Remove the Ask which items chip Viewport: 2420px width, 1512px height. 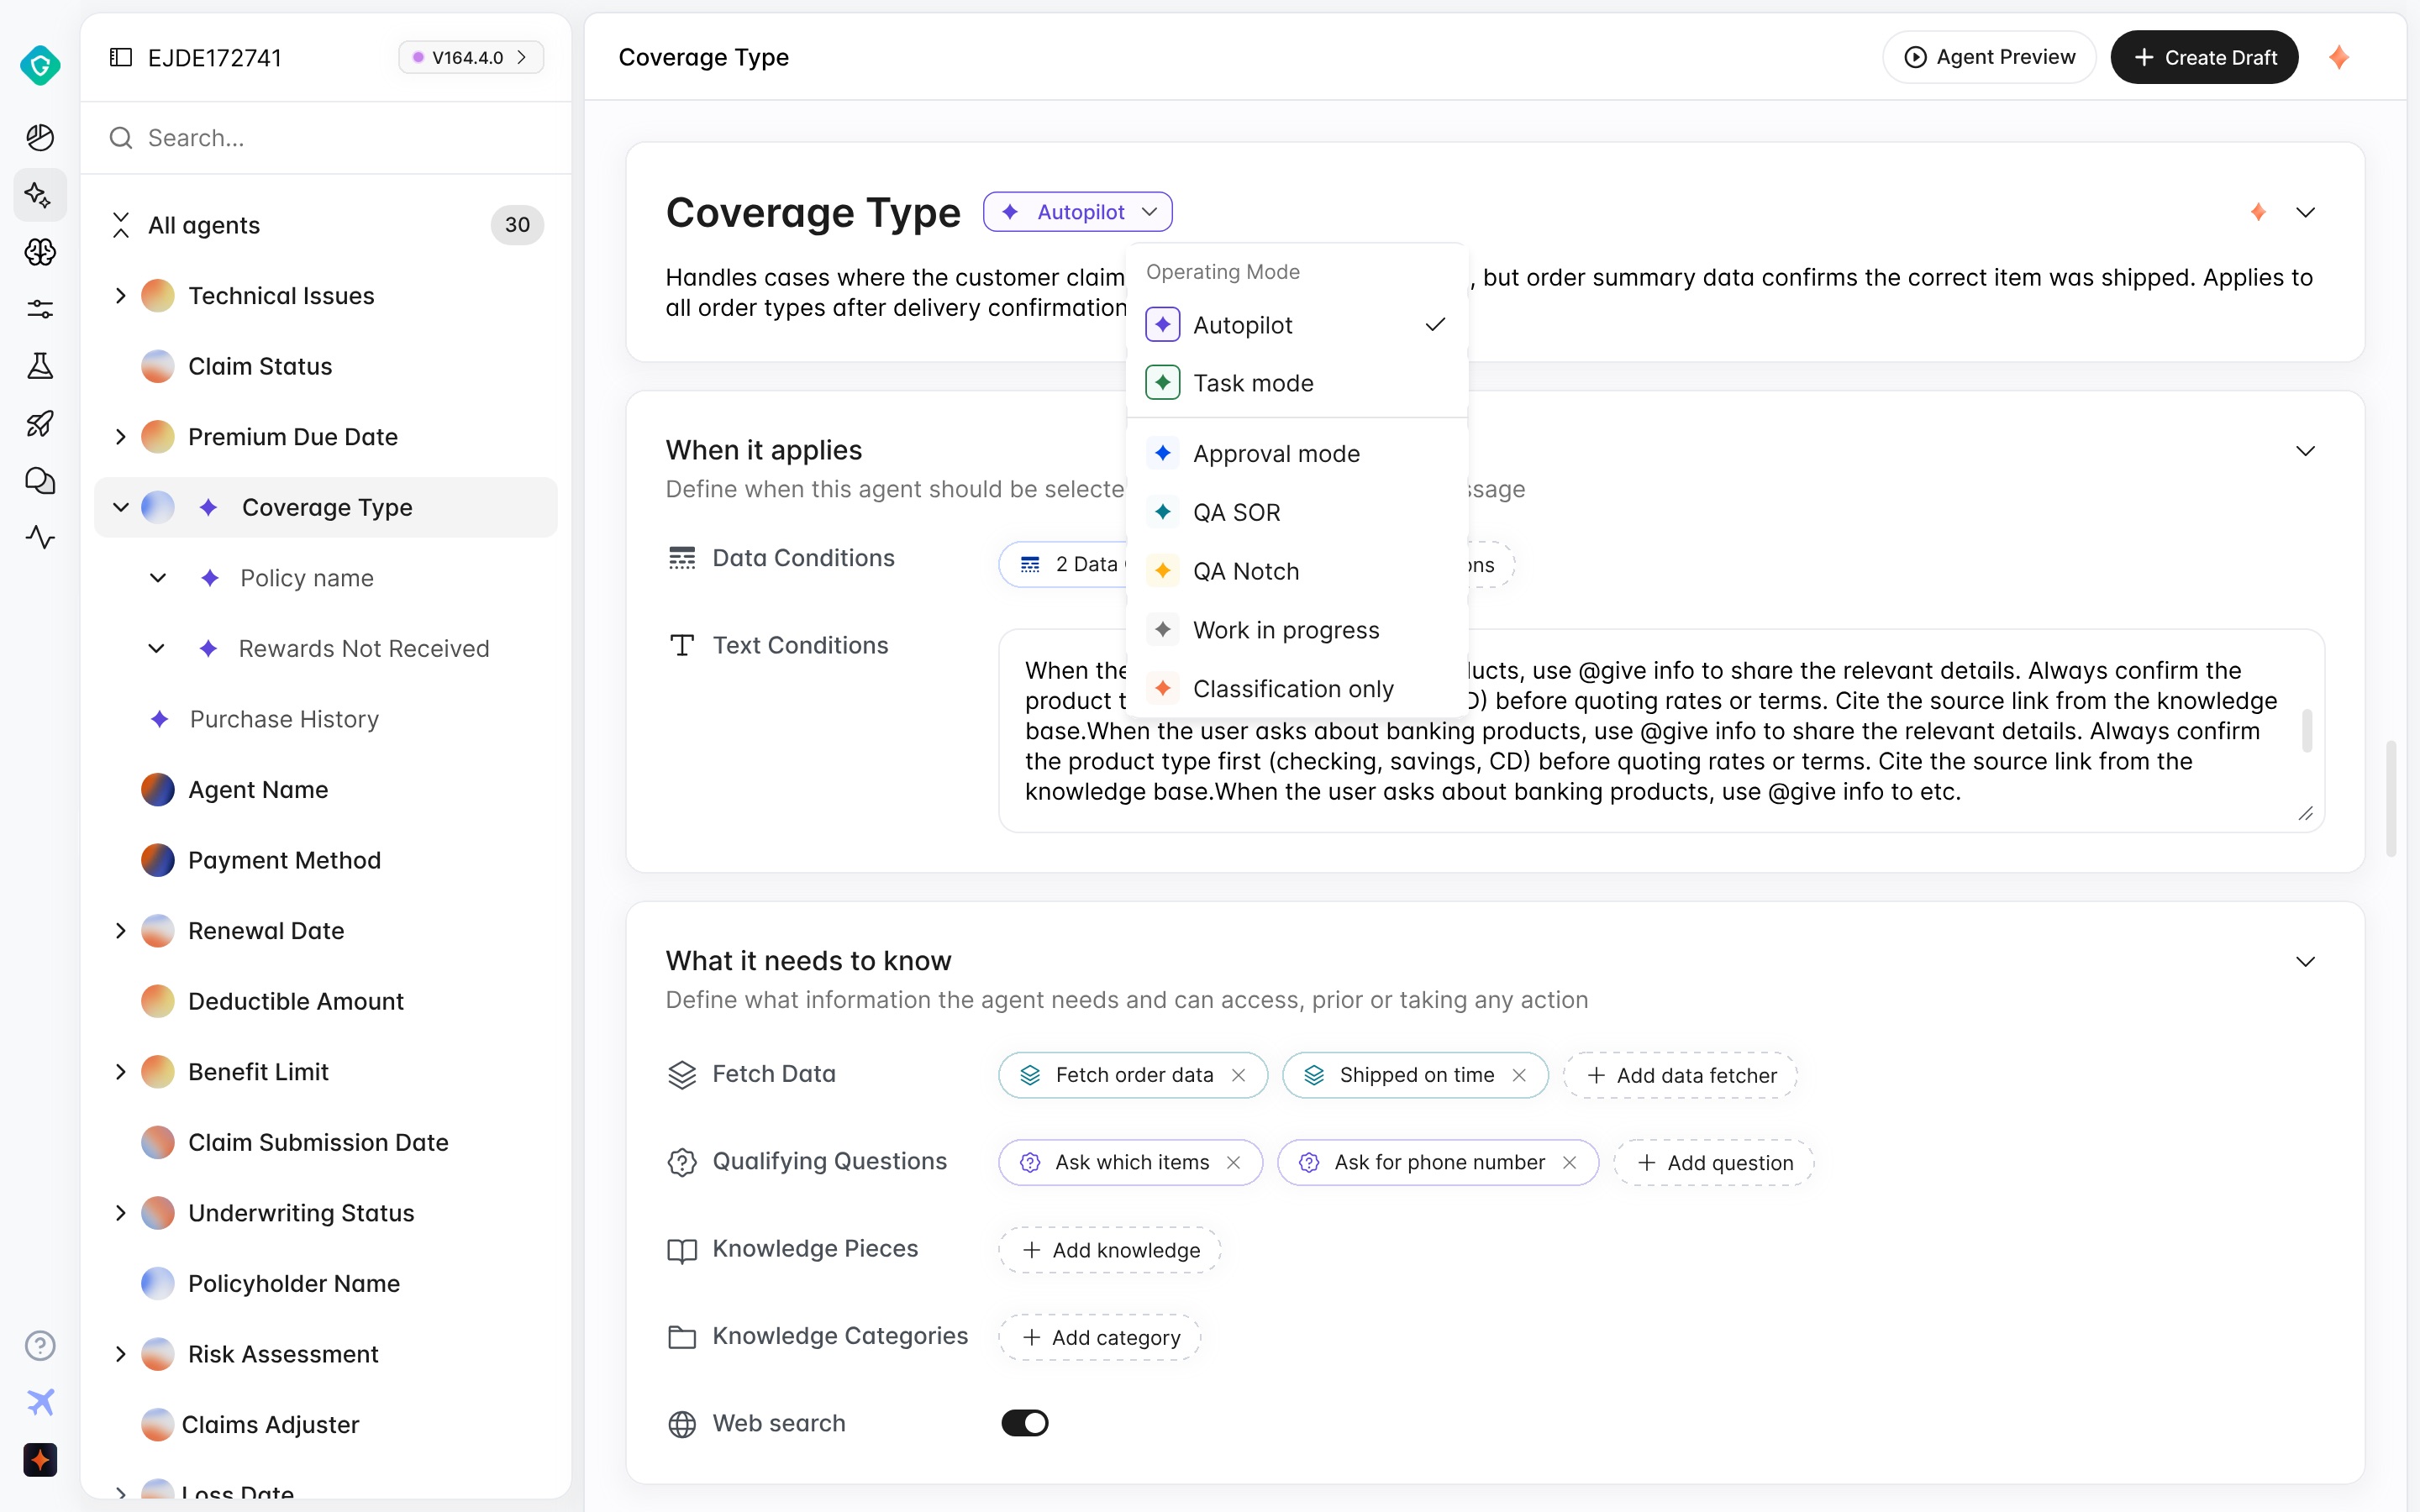click(x=1234, y=1162)
